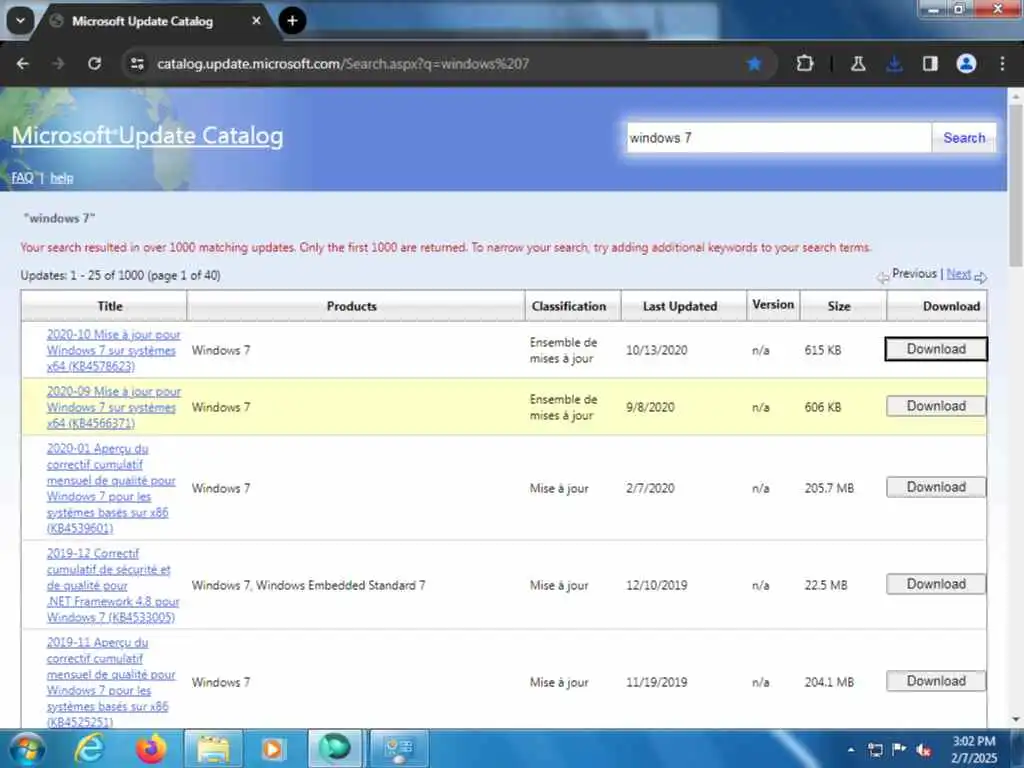Open the network tray icon
Screen dimensions: 1024x768
click(875, 749)
